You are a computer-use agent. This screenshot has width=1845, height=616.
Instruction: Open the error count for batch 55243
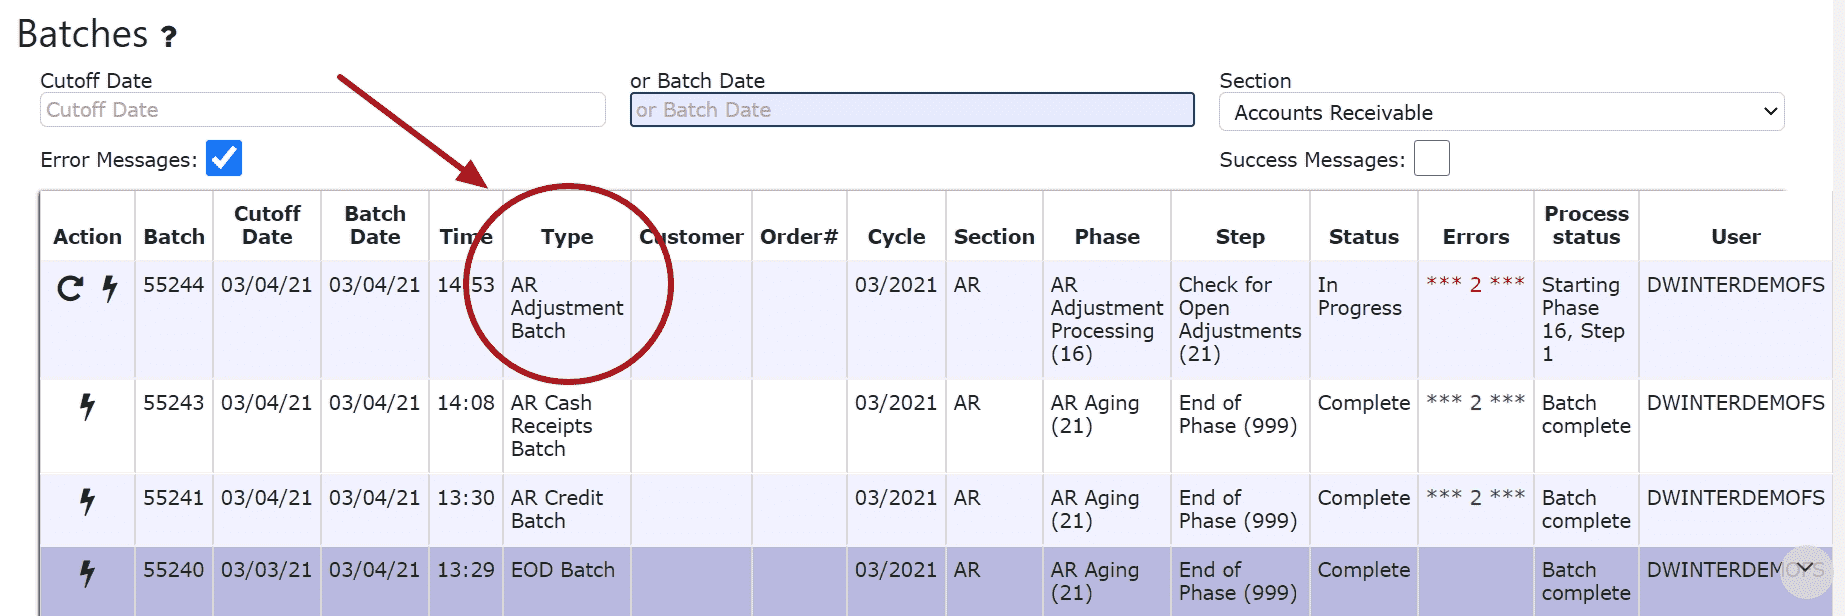(x=1475, y=402)
